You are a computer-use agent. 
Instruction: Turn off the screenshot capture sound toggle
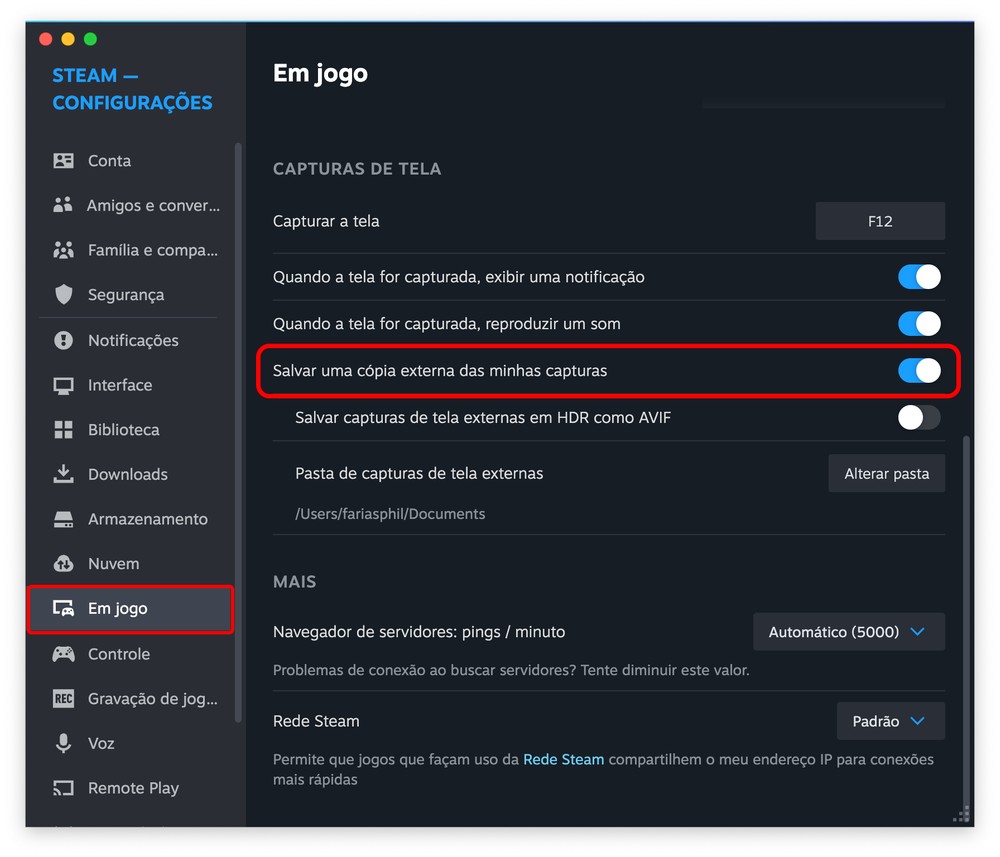pos(919,324)
